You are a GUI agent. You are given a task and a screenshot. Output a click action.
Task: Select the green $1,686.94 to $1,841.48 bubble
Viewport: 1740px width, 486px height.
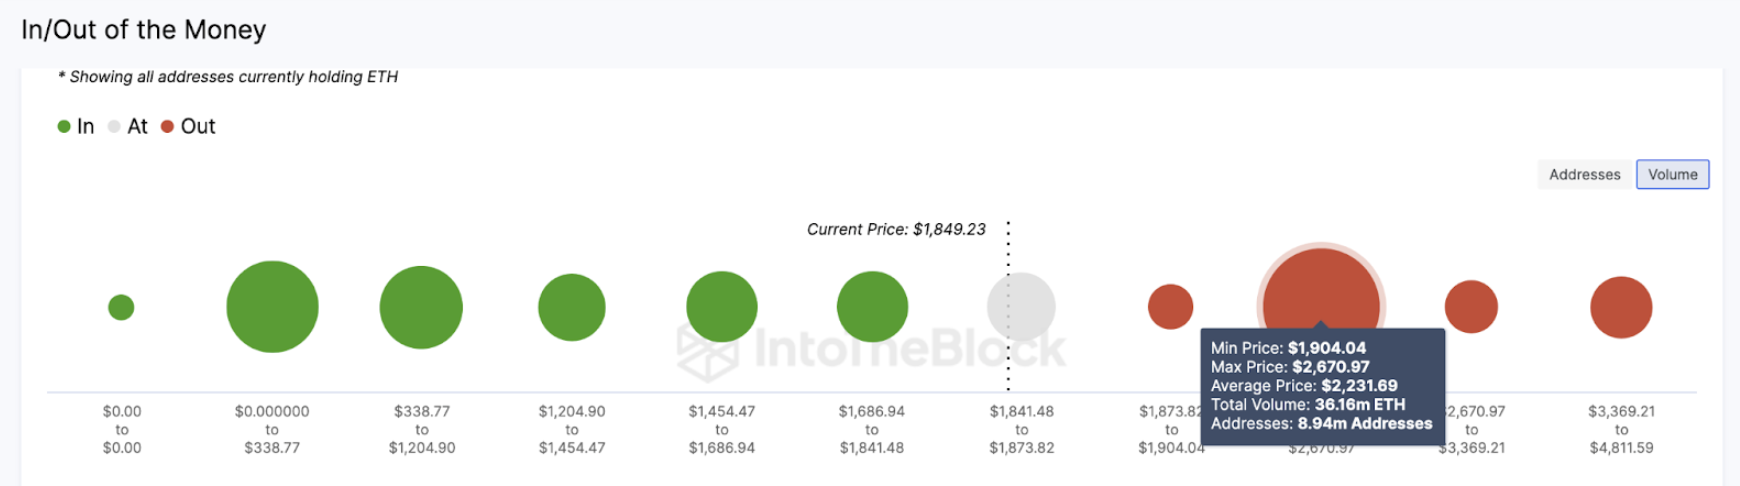[872, 307]
